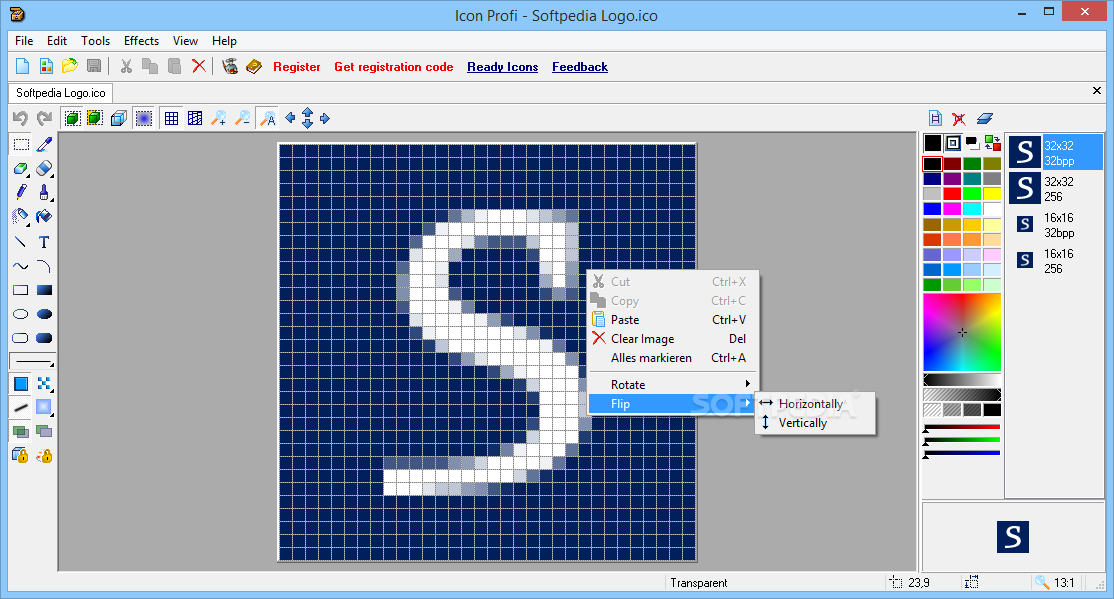Expand the pattern dots tool options
The image size is (1114, 599).
[x=51, y=390]
